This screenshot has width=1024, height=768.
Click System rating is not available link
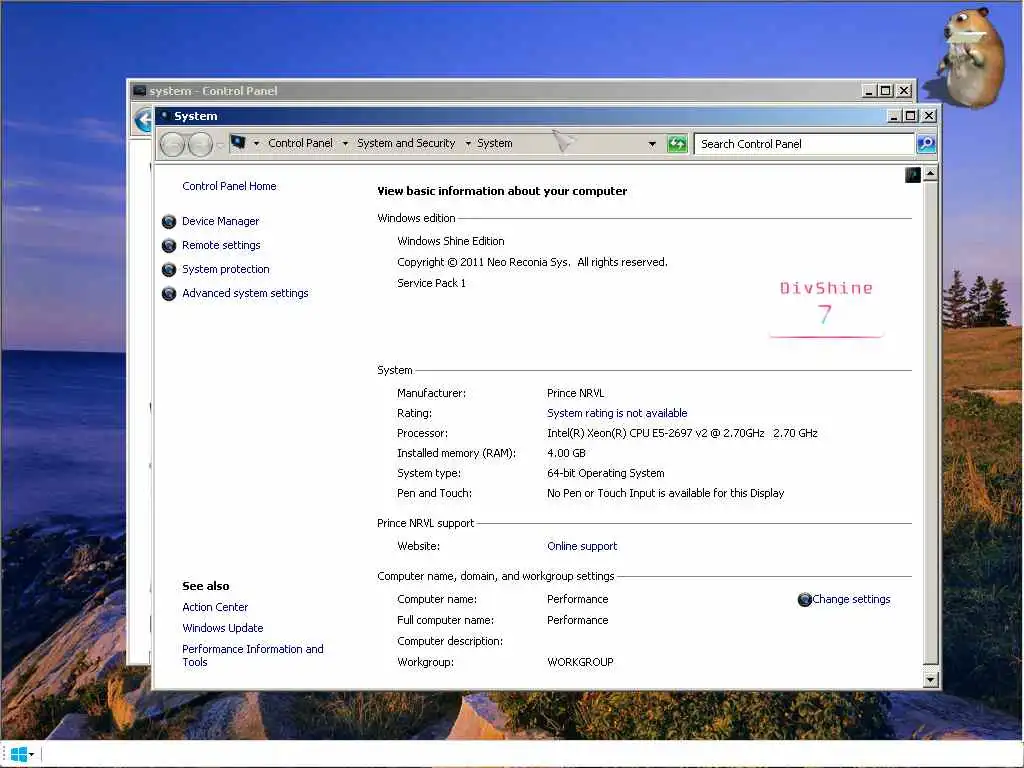(617, 413)
